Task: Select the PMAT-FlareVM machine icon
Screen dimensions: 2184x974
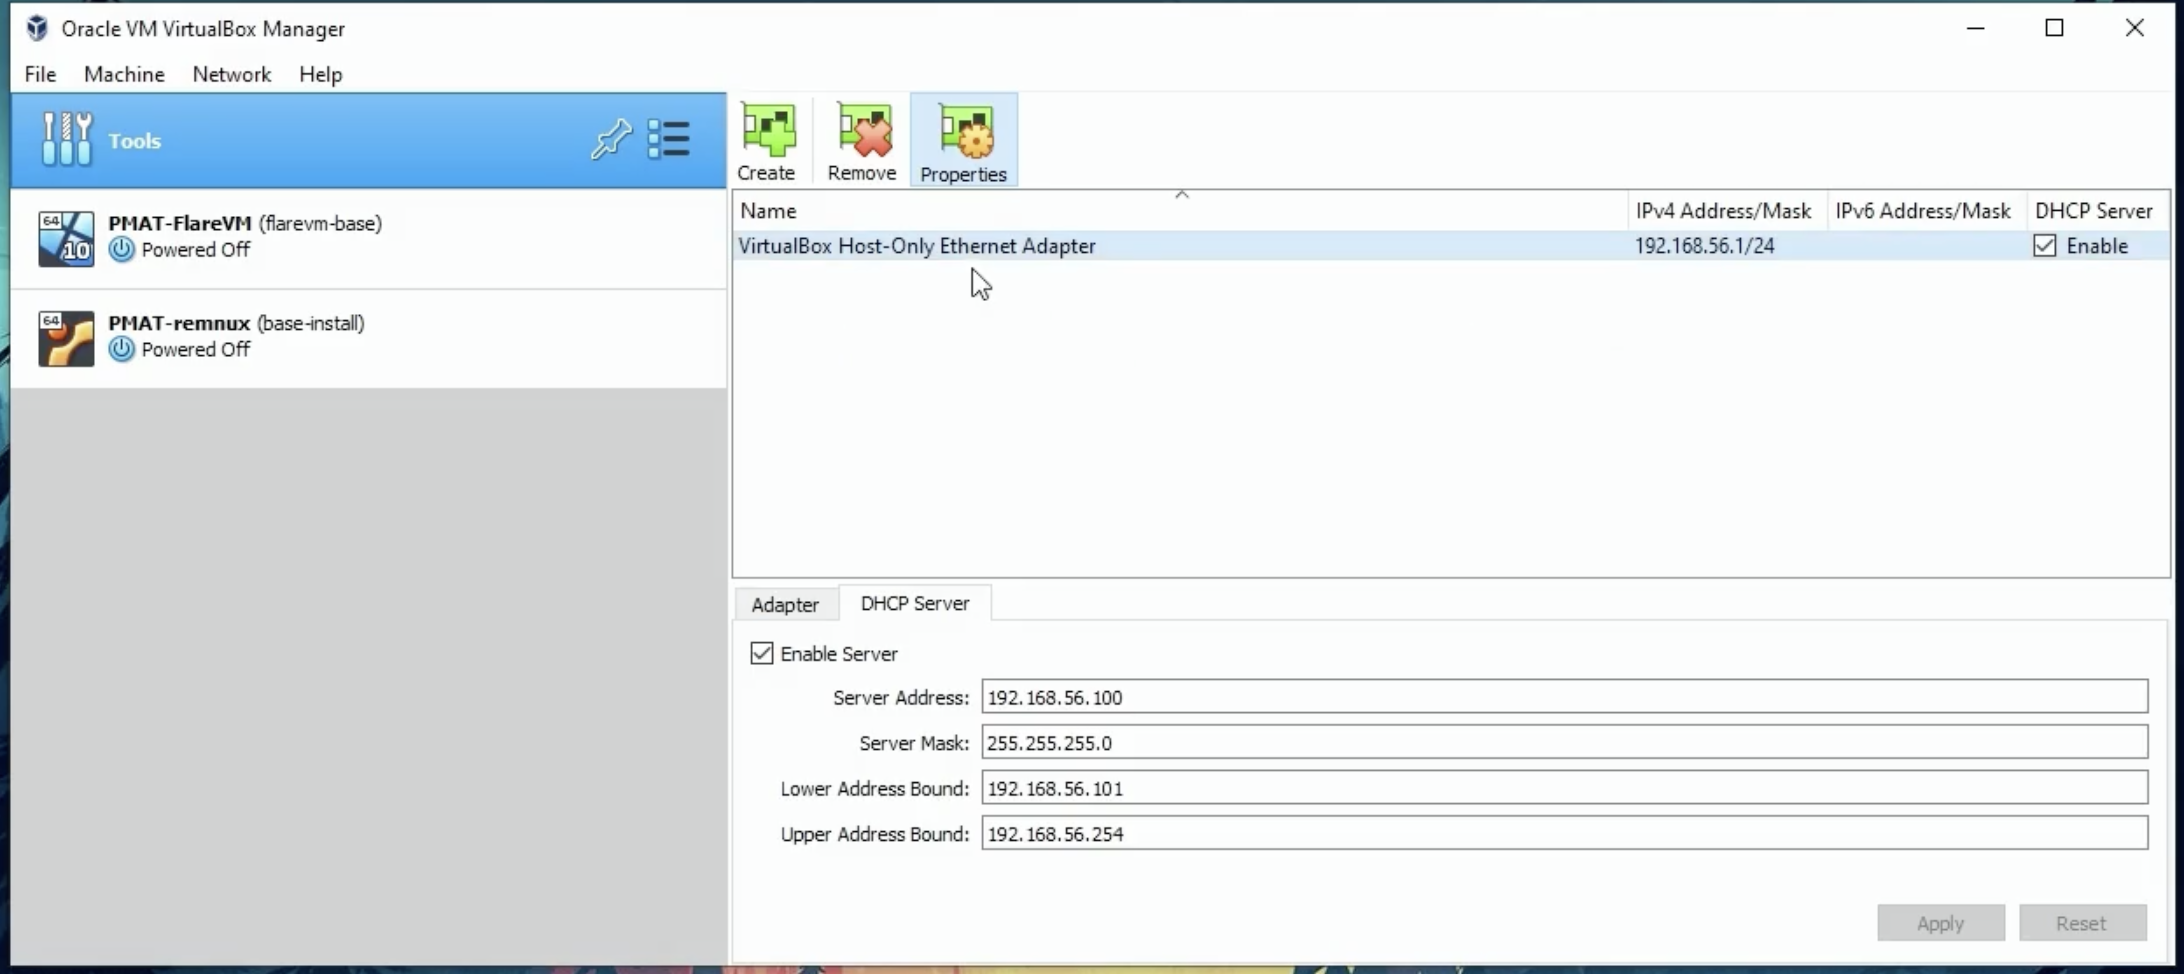Action: pos(66,238)
